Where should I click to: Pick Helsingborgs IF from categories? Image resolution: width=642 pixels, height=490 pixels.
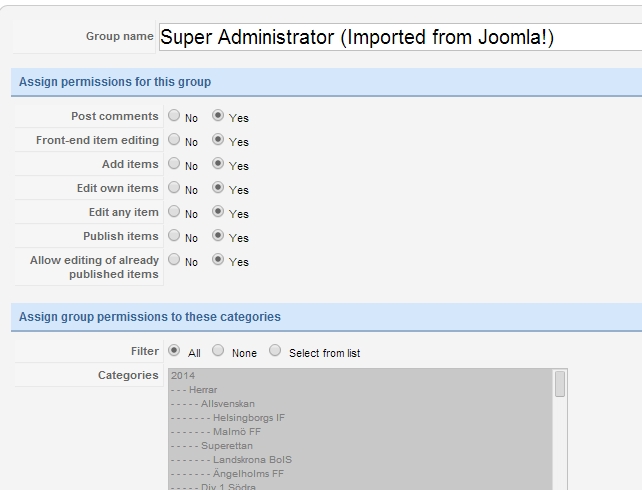click(x=361, y=418)
